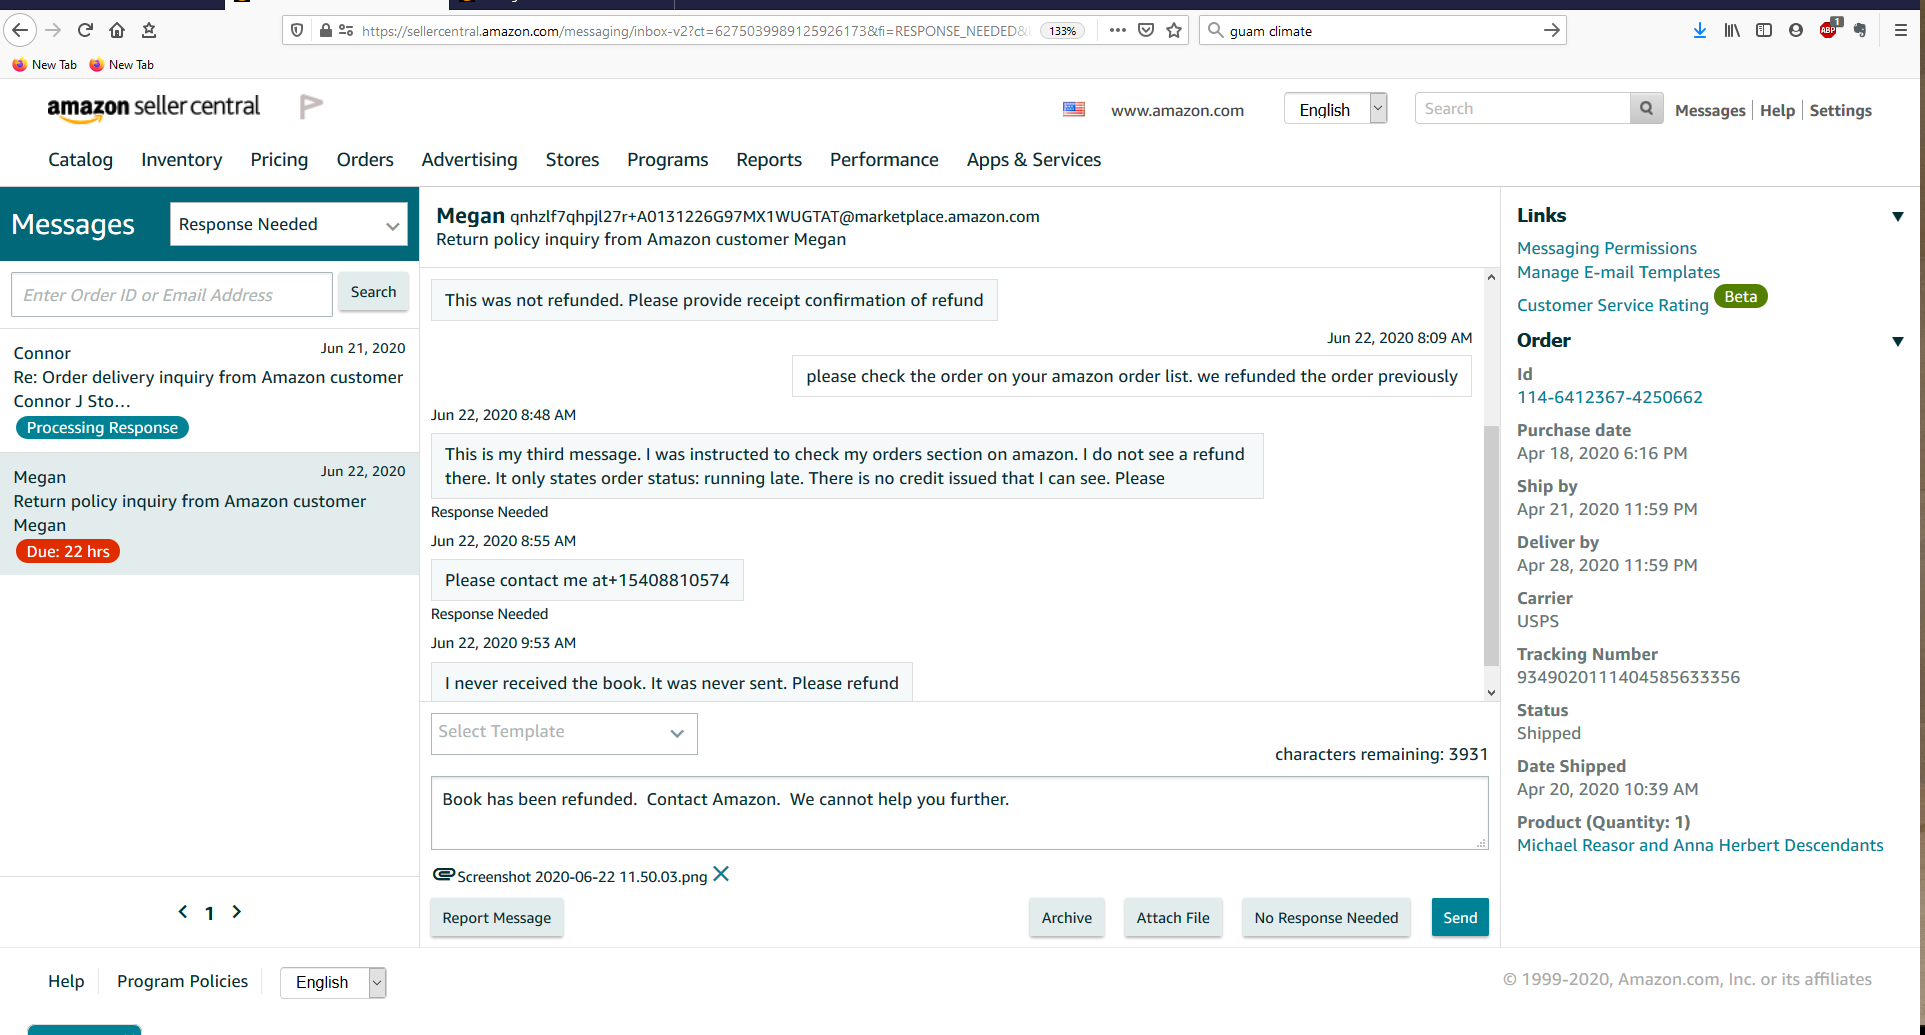This screenshot has width=1925, height=1035.
Task: Click the Amazon Seller Central logo
Action: click(153, 107)
